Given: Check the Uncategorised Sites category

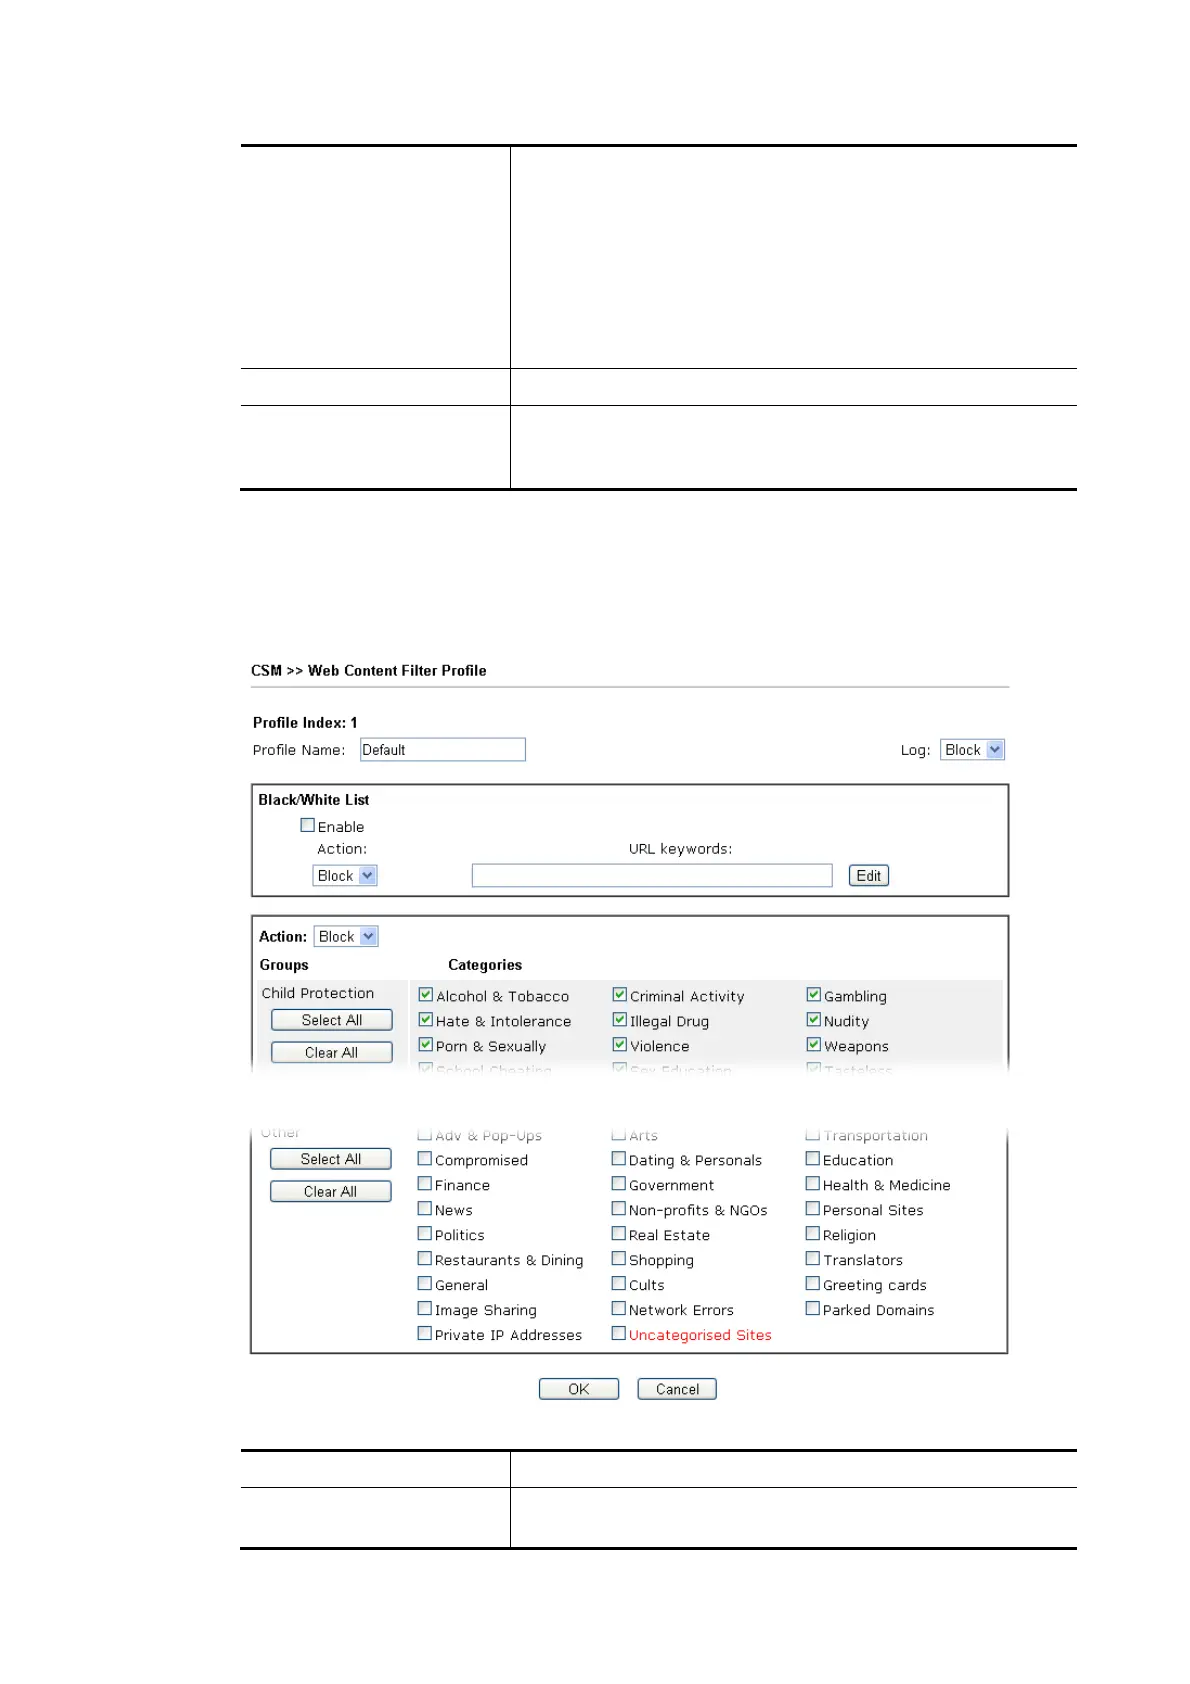Looking at the screenshot, I should tap(619, 1334).
